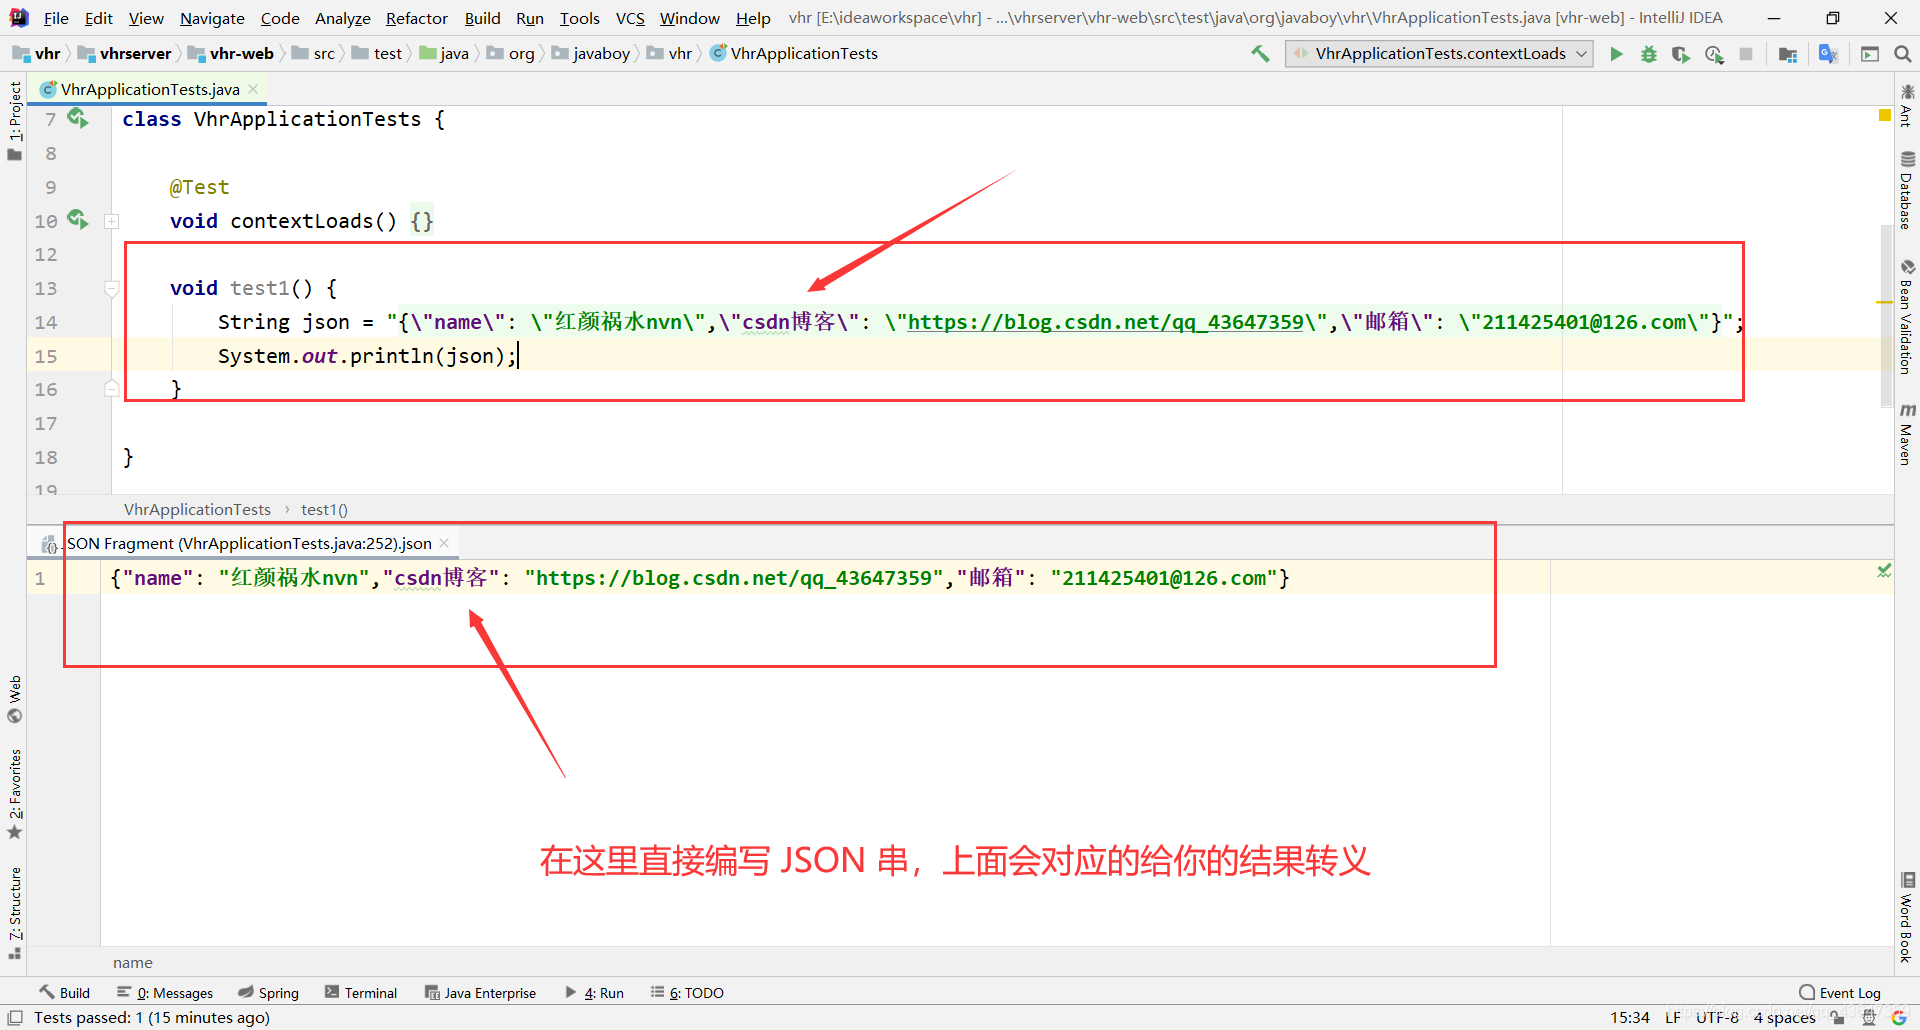
Task: Open the TODO tool window
Action: coord(687,992)
